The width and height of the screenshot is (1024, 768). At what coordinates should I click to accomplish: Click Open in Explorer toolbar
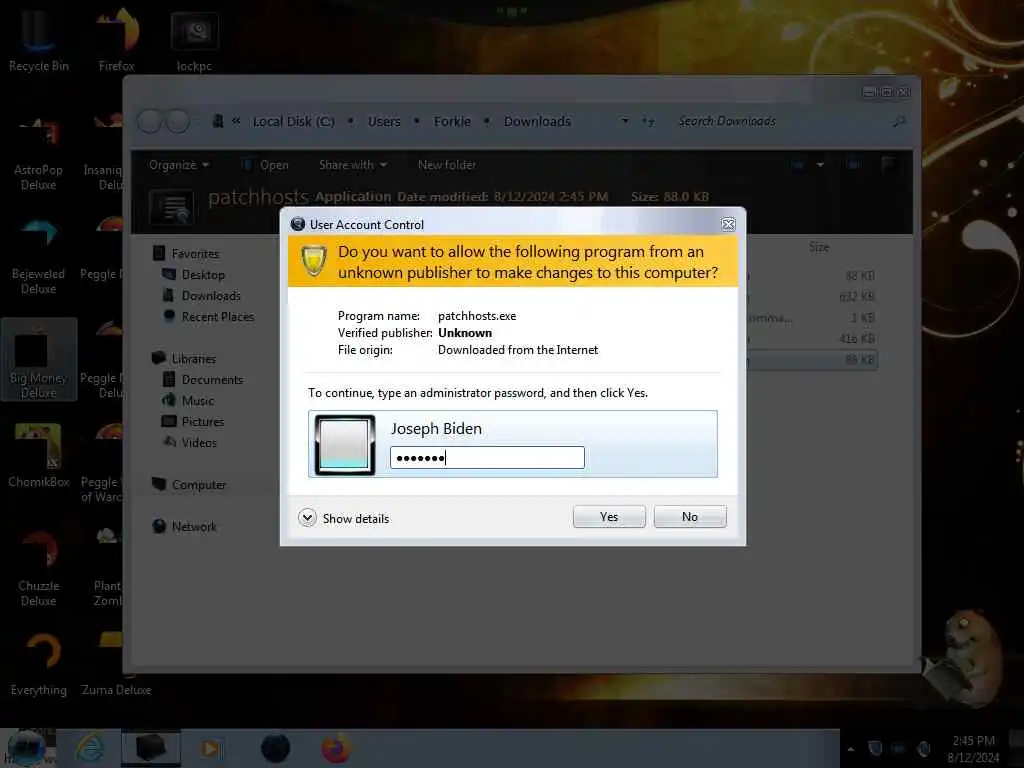(x=265, y=165)
